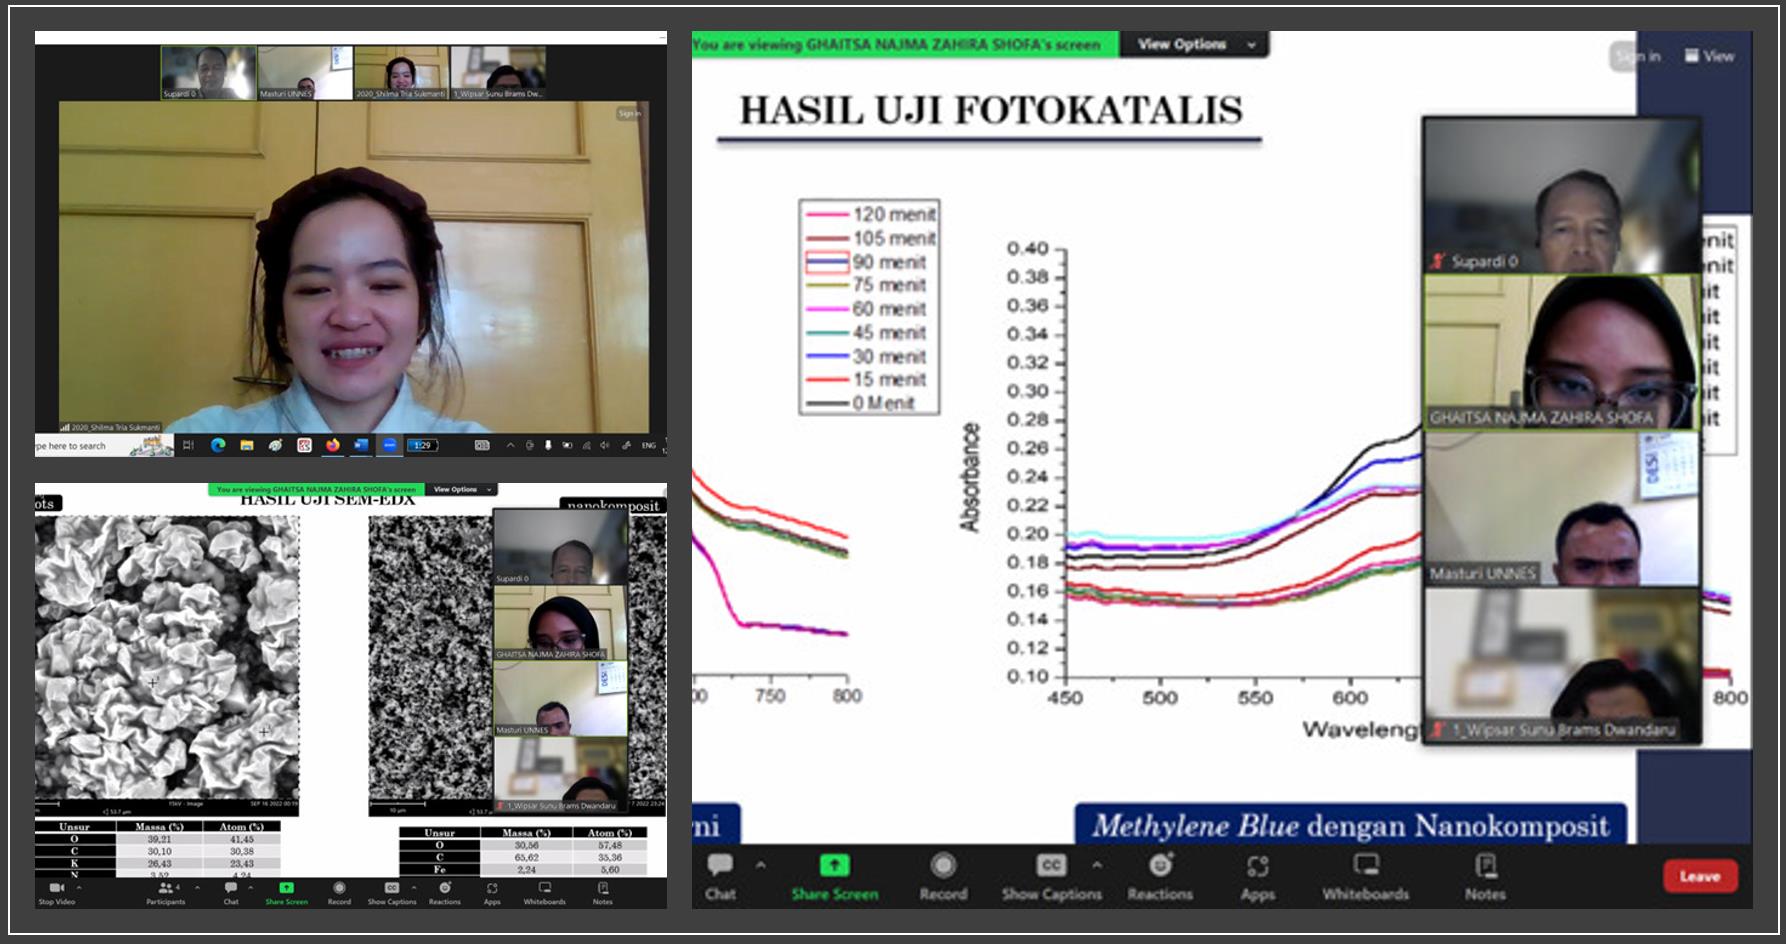Open Reactions in the right Zoom toolbar
This screenshot has height=944, width=1786.
tap(1160, 875)
